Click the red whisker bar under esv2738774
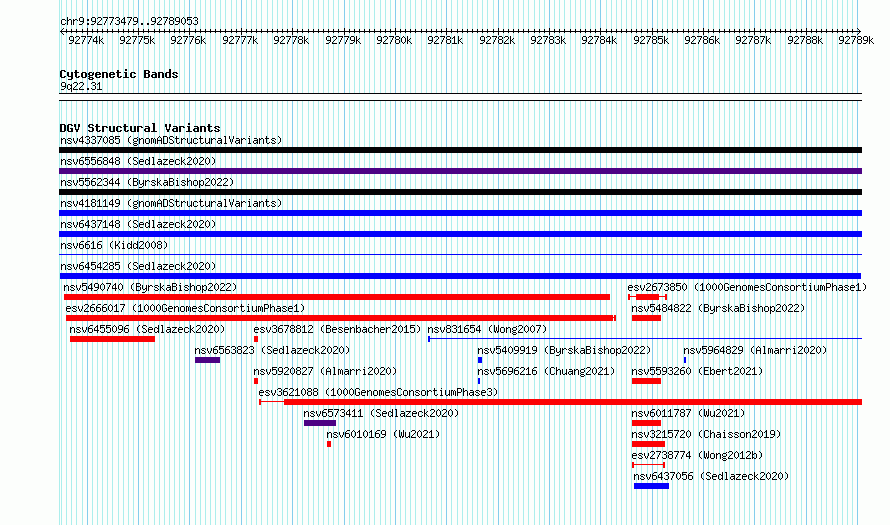This screenshot has height=525, width=890. 648,465
